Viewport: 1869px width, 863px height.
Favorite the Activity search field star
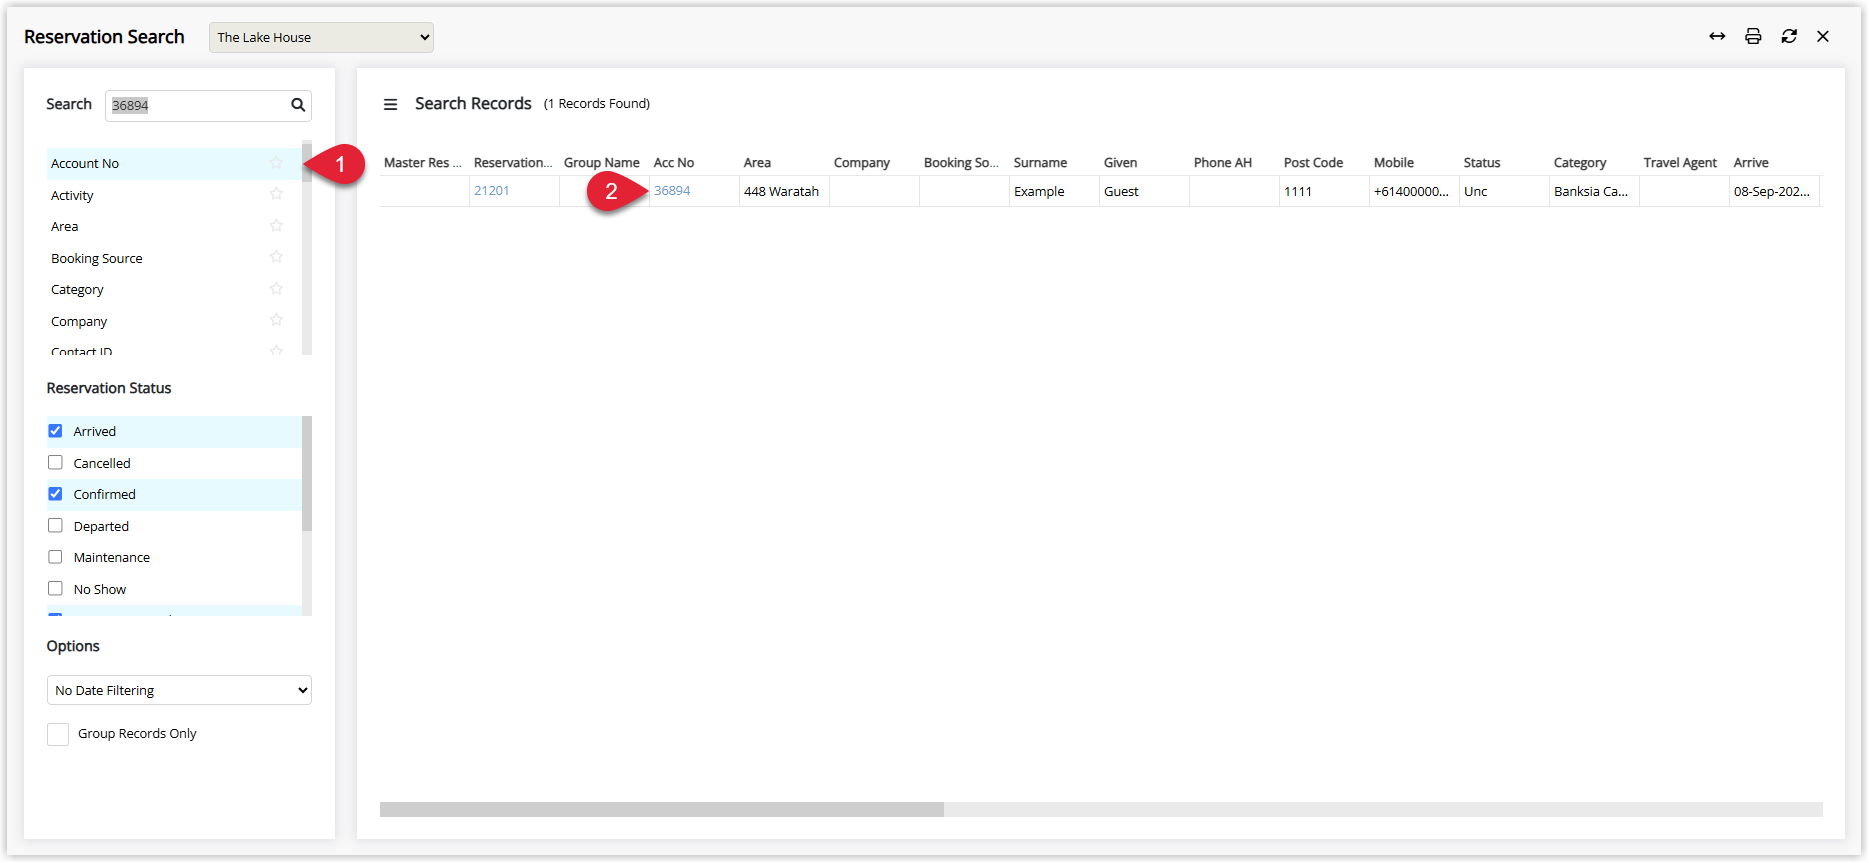(x=276, y=194)
